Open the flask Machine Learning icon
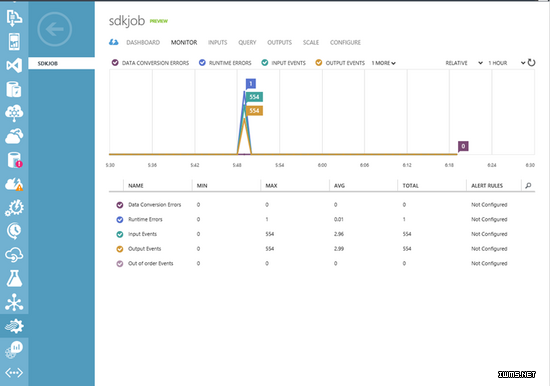Viewport: 550px width, 386px height. [14, 278]
